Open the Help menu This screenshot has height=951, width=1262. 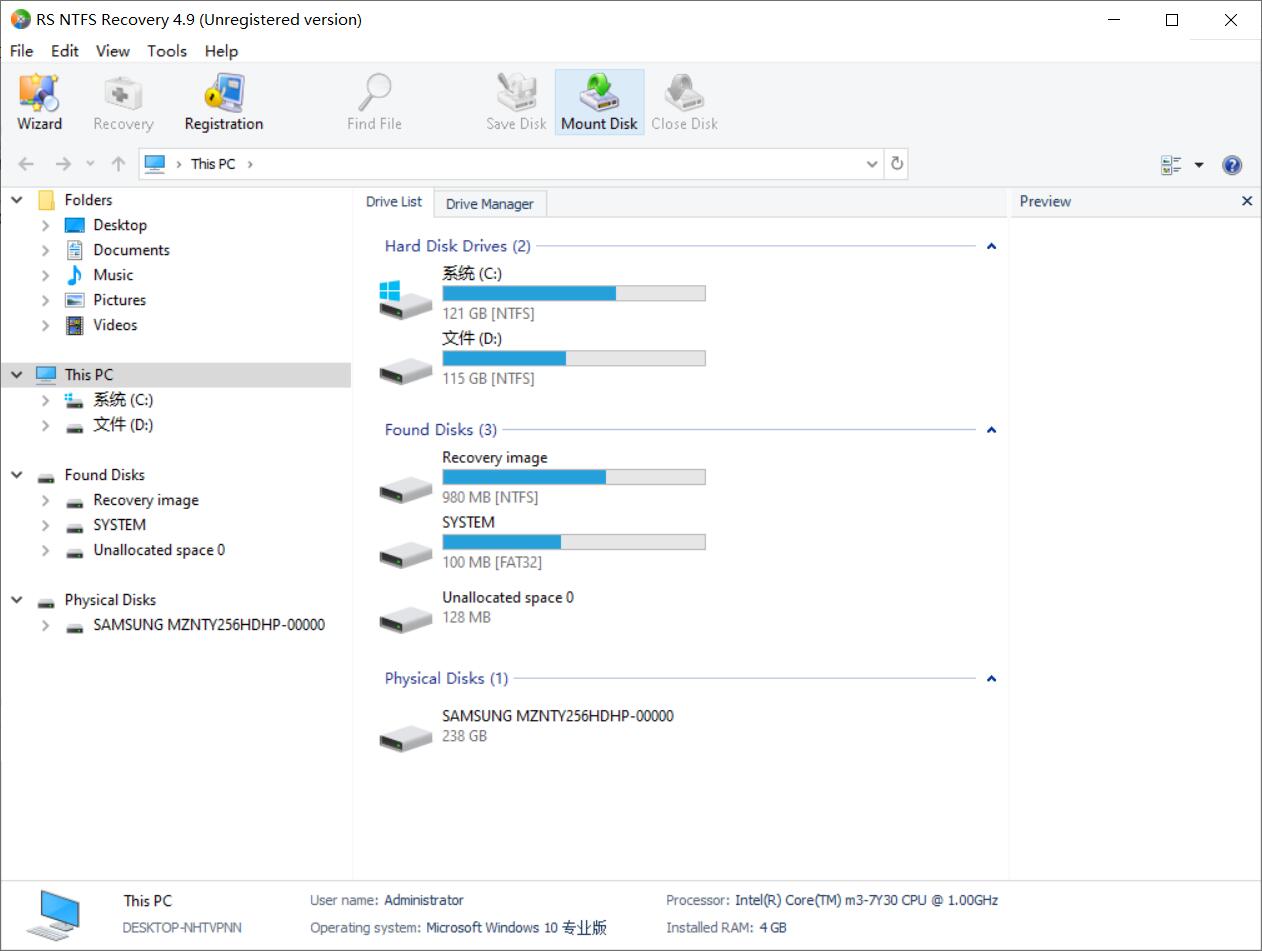(221, 51)
